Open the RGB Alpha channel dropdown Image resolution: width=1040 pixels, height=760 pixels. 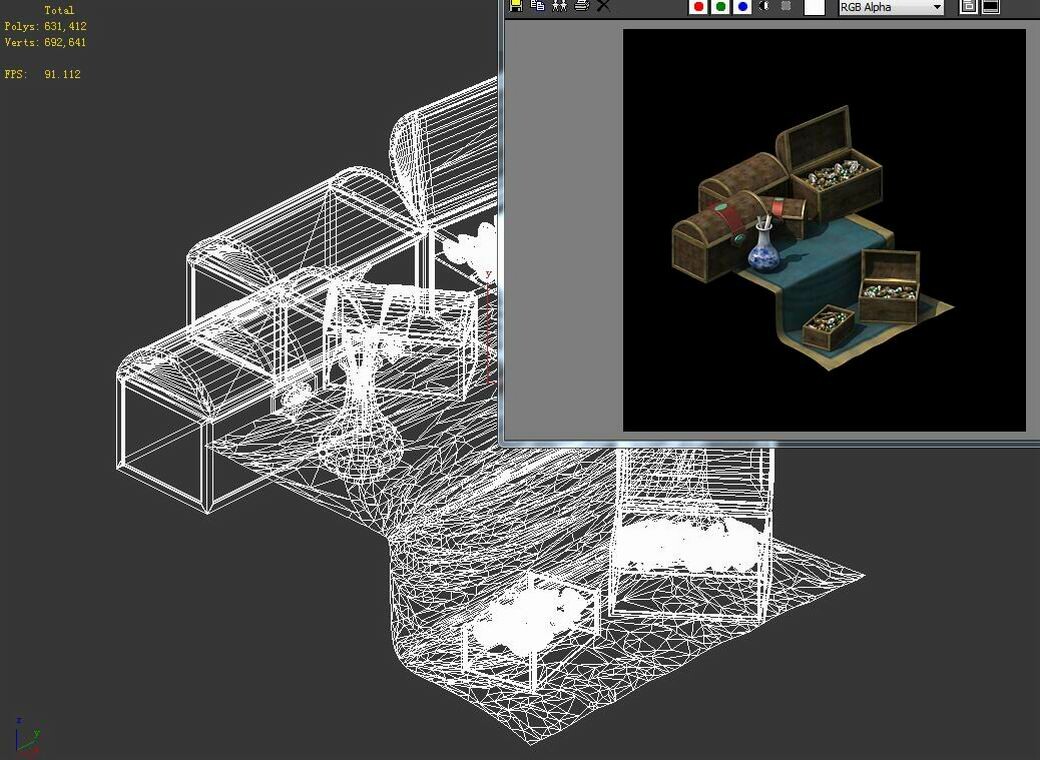point(891,7)
